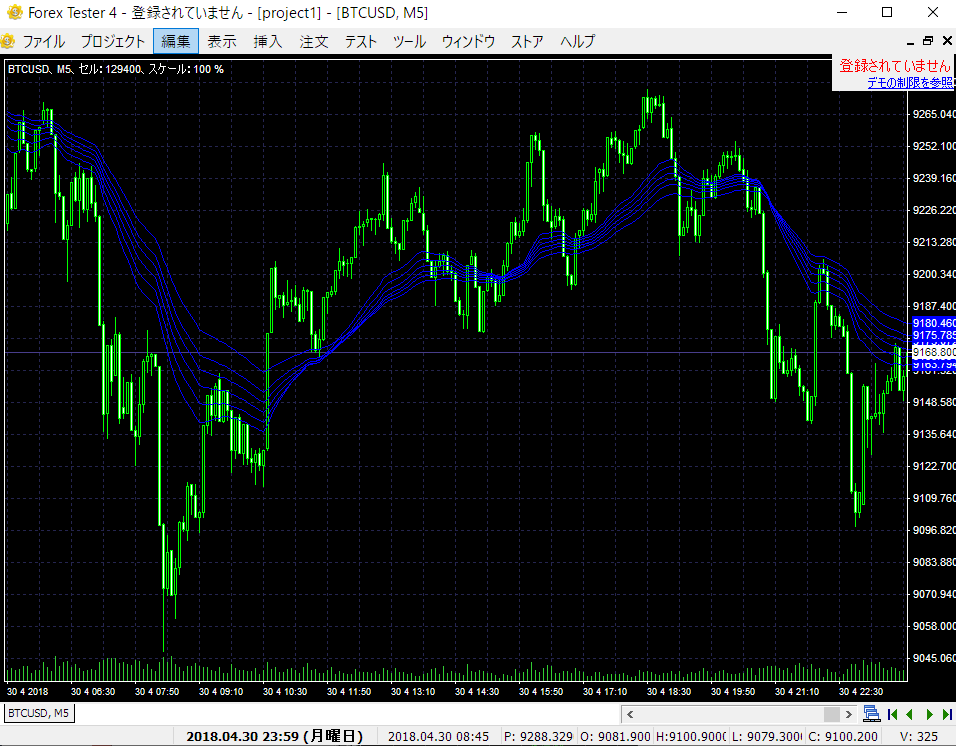Screen dimensions: 956x746
Task: Click the 9265.040 price axis label
Action: pyautogui.click(x=933, y=115)
